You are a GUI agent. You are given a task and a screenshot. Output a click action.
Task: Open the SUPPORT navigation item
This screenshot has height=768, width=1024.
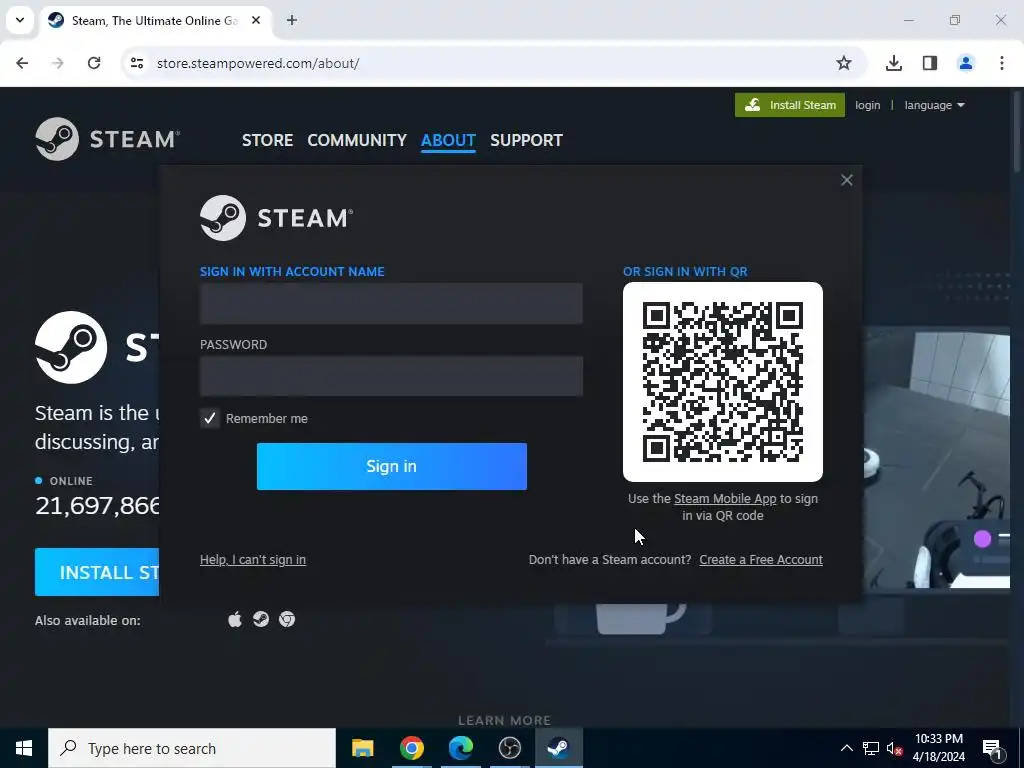[x=526, y=140]
